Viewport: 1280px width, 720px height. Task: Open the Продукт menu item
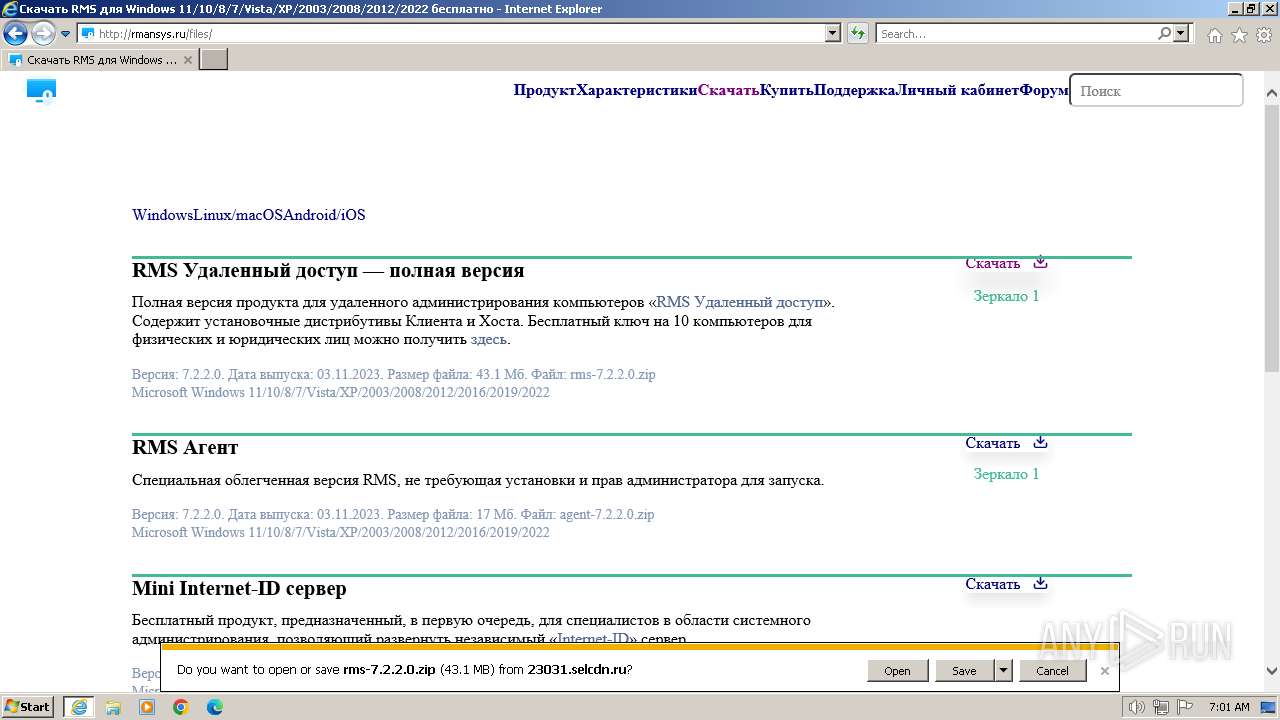545,90
